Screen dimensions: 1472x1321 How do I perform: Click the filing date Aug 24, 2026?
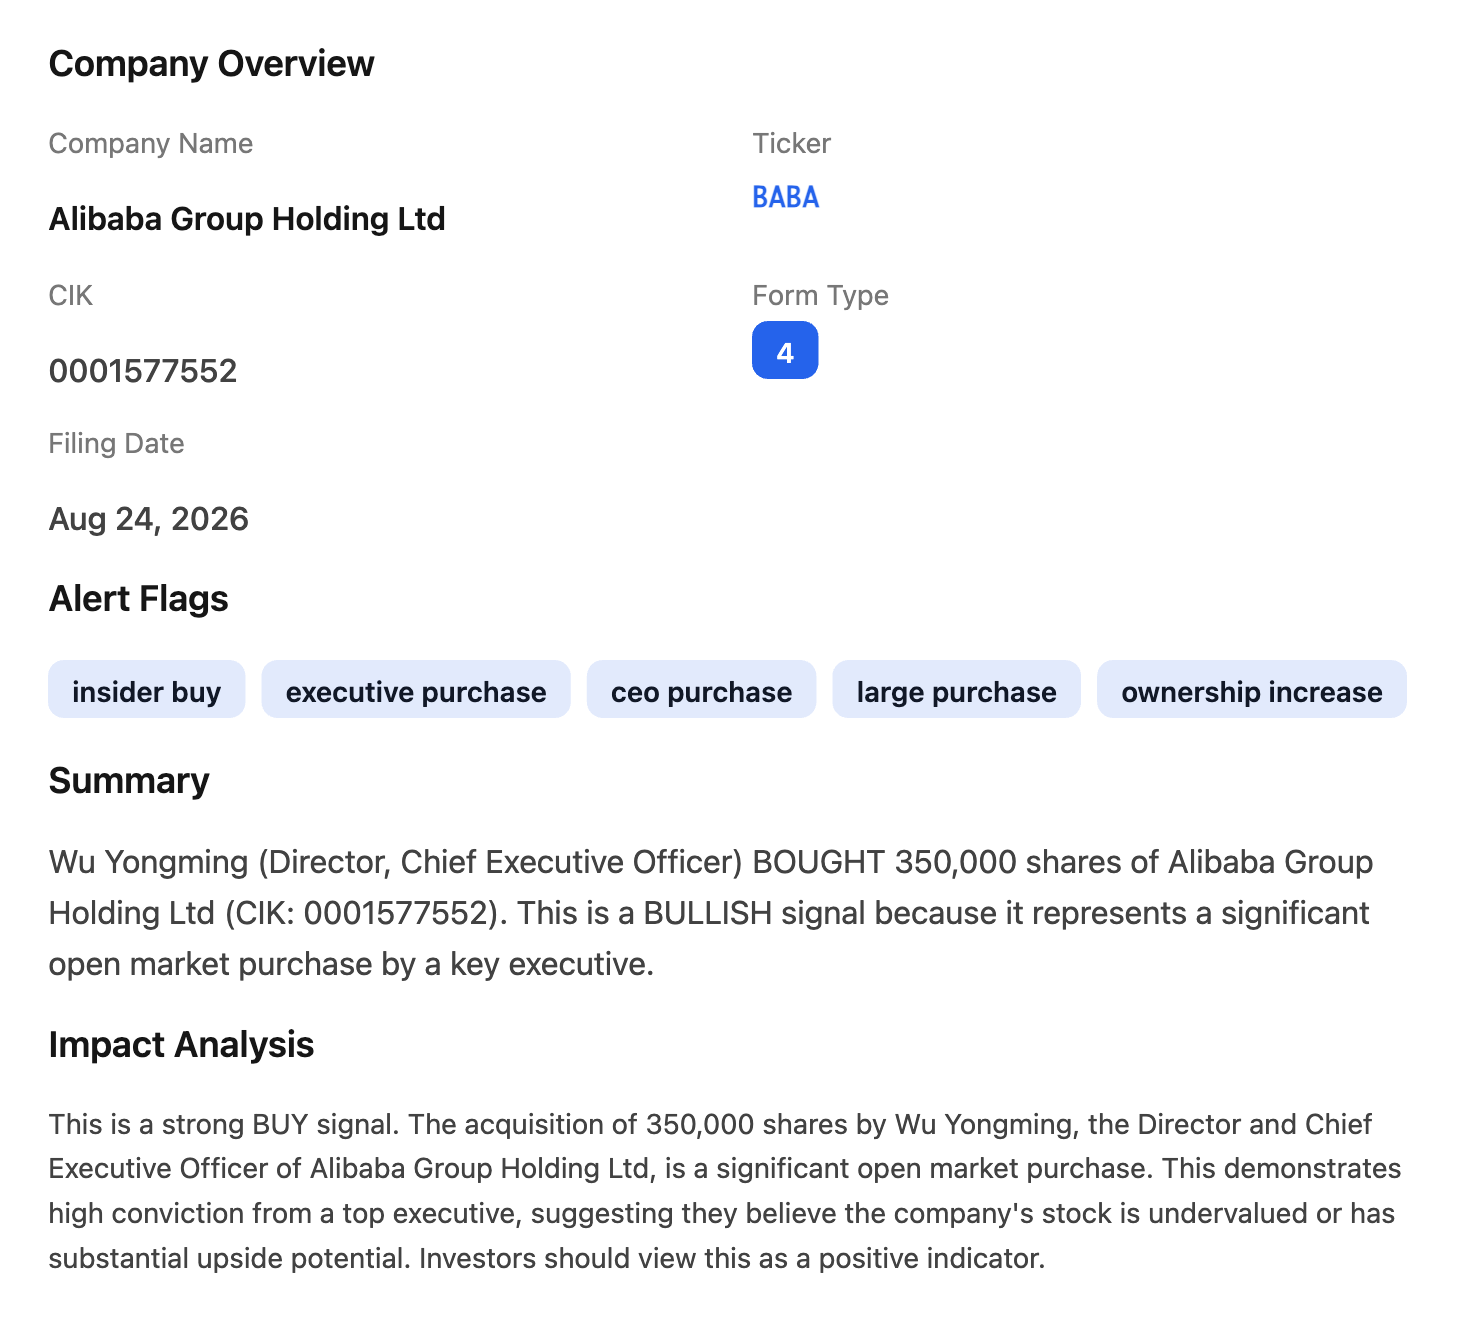(x=149, y=519)
